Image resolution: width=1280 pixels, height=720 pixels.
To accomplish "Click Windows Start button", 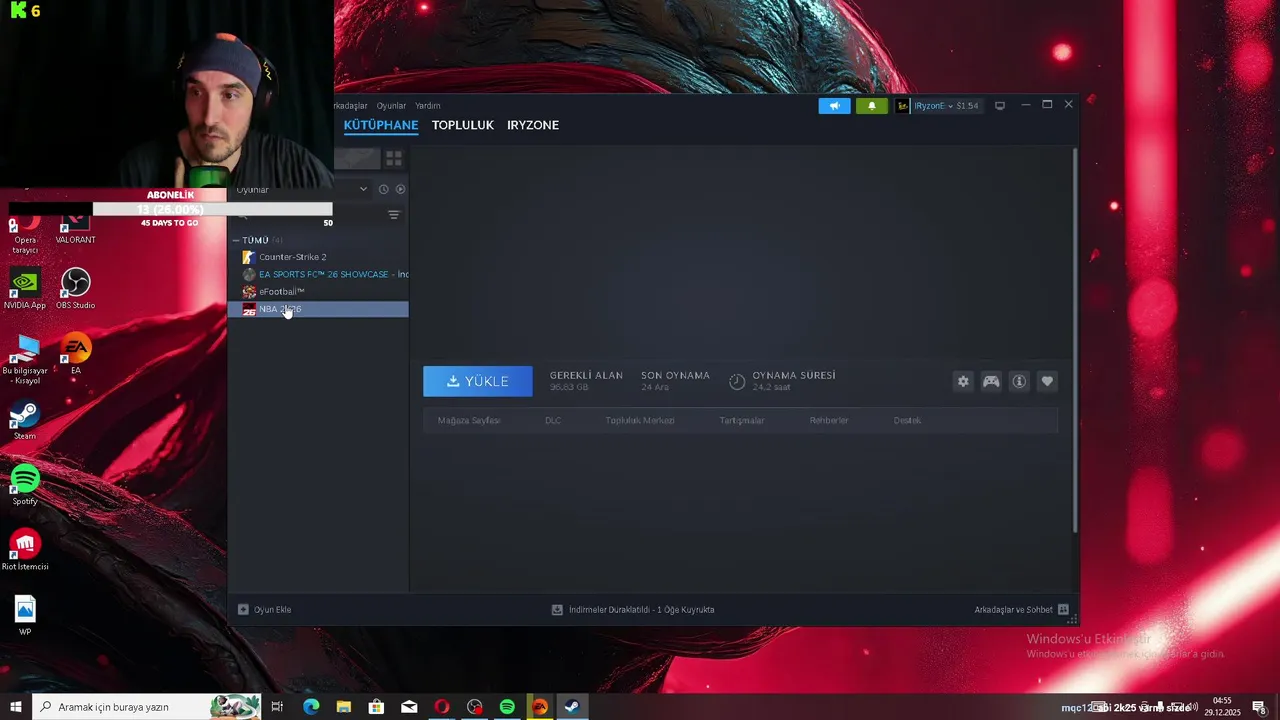I will pos(15,707).
